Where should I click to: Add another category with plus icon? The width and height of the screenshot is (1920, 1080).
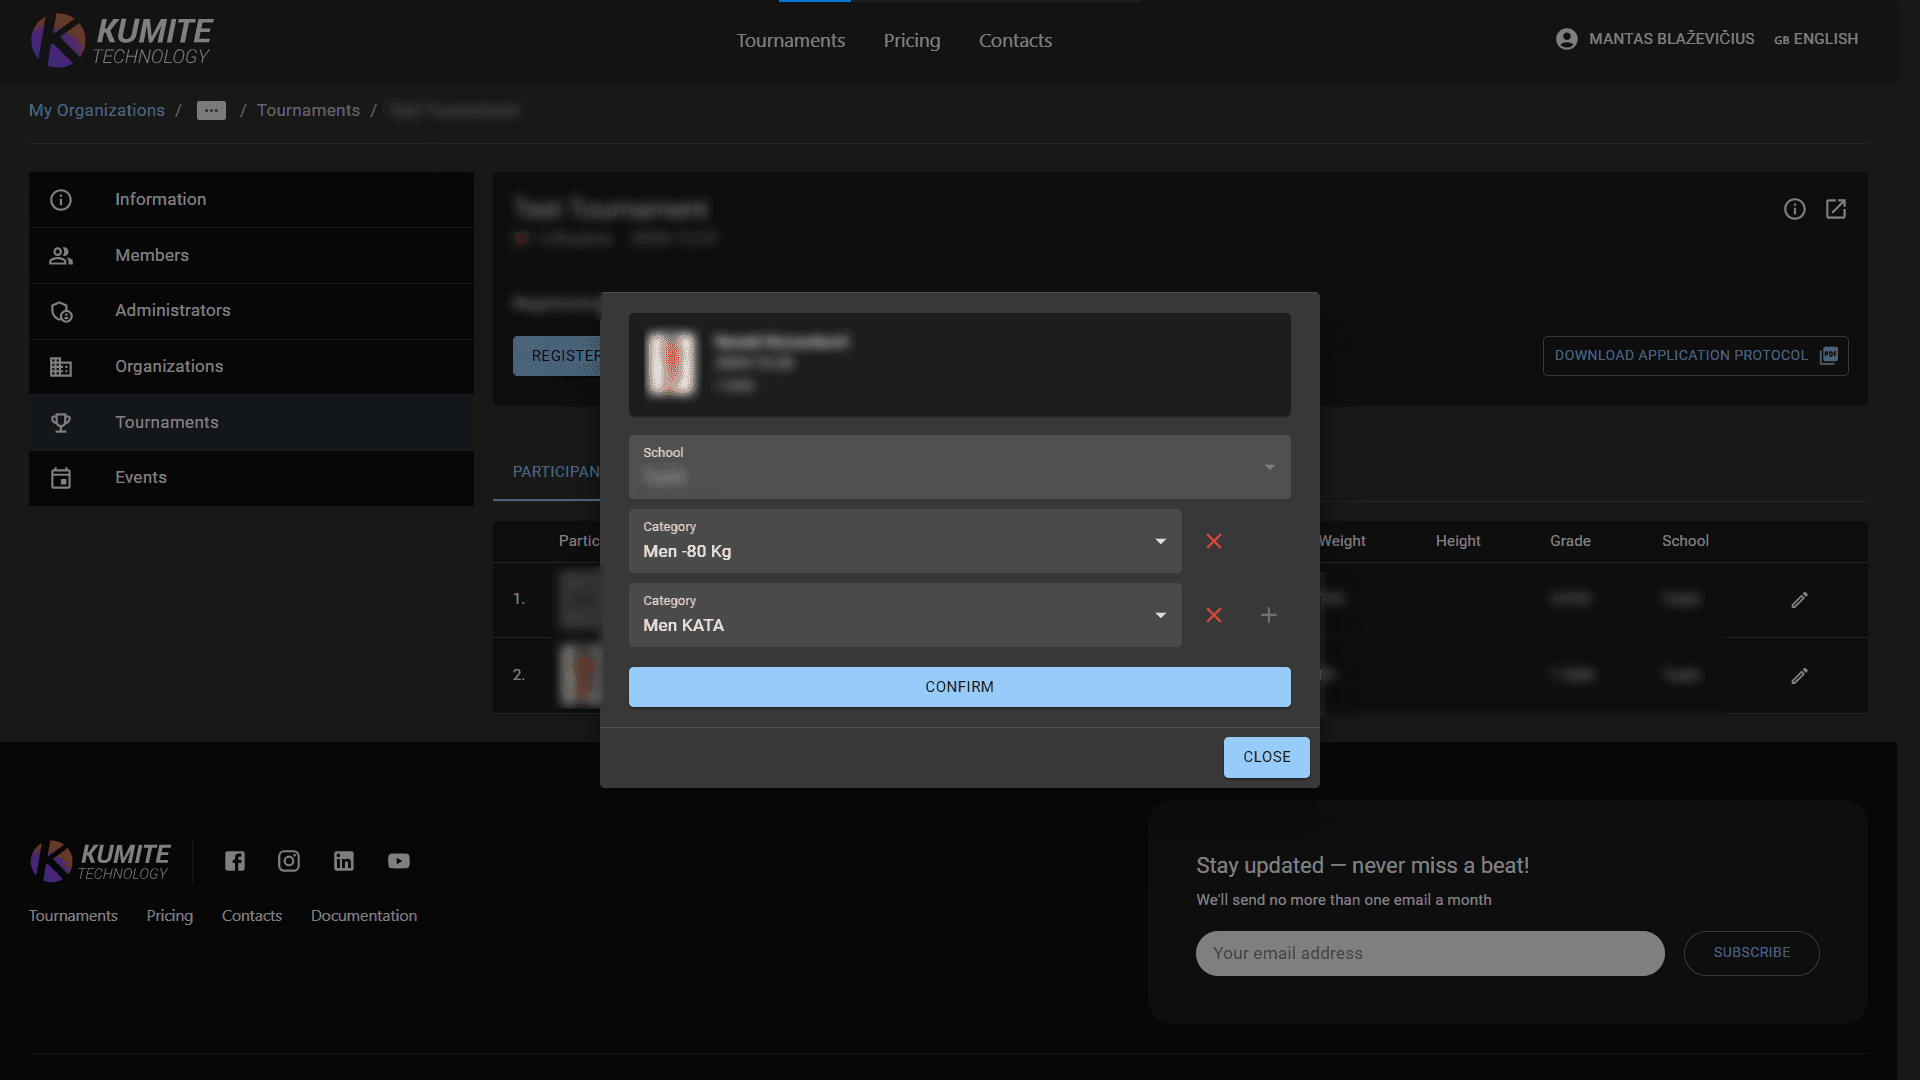point(1268,615)
